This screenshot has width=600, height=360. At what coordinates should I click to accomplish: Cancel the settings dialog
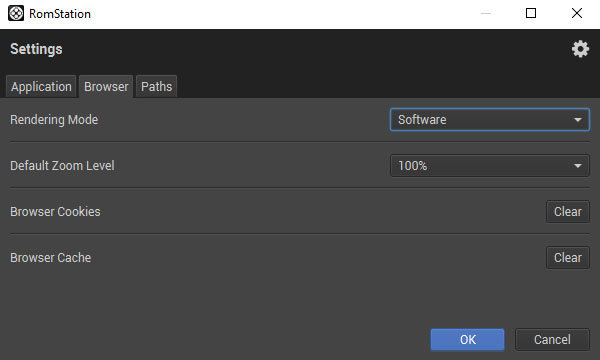click(552, 339)
